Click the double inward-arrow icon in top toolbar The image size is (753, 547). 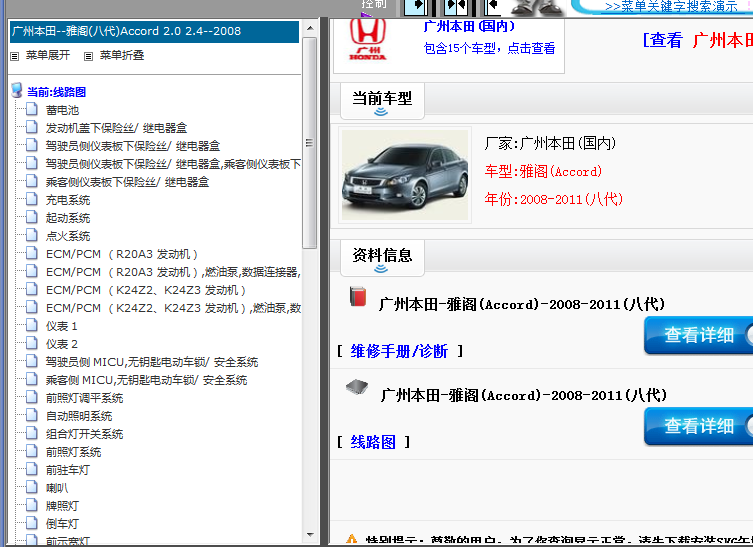457,7
